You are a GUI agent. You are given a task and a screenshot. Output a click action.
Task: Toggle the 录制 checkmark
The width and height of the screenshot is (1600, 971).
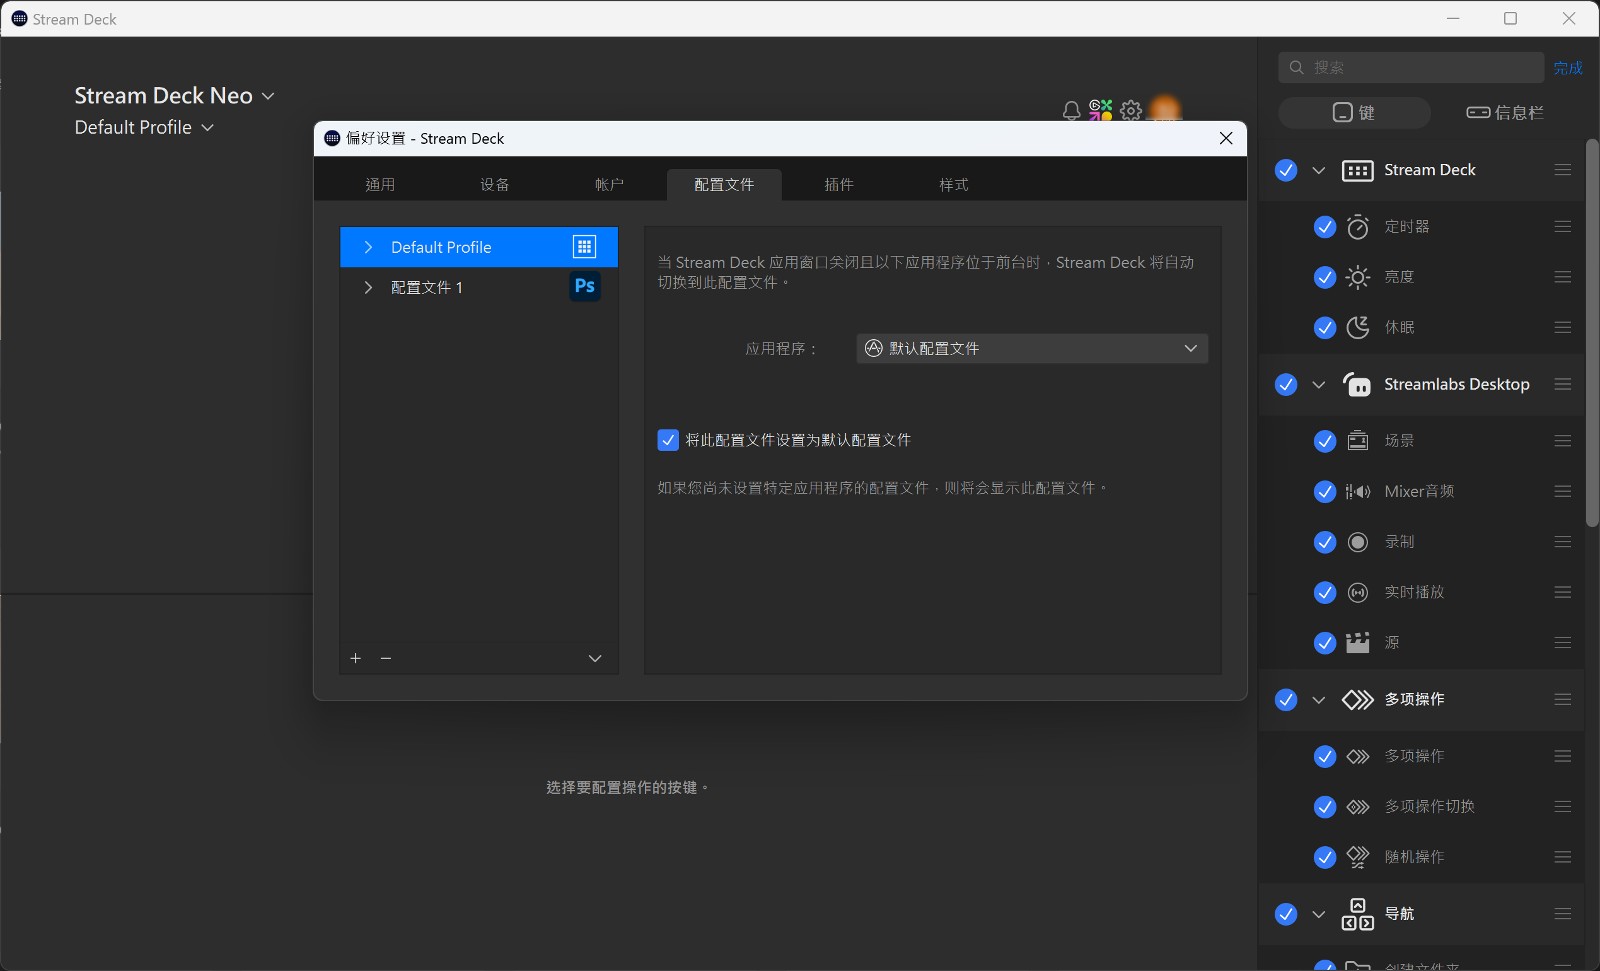tap(1325, 542)
